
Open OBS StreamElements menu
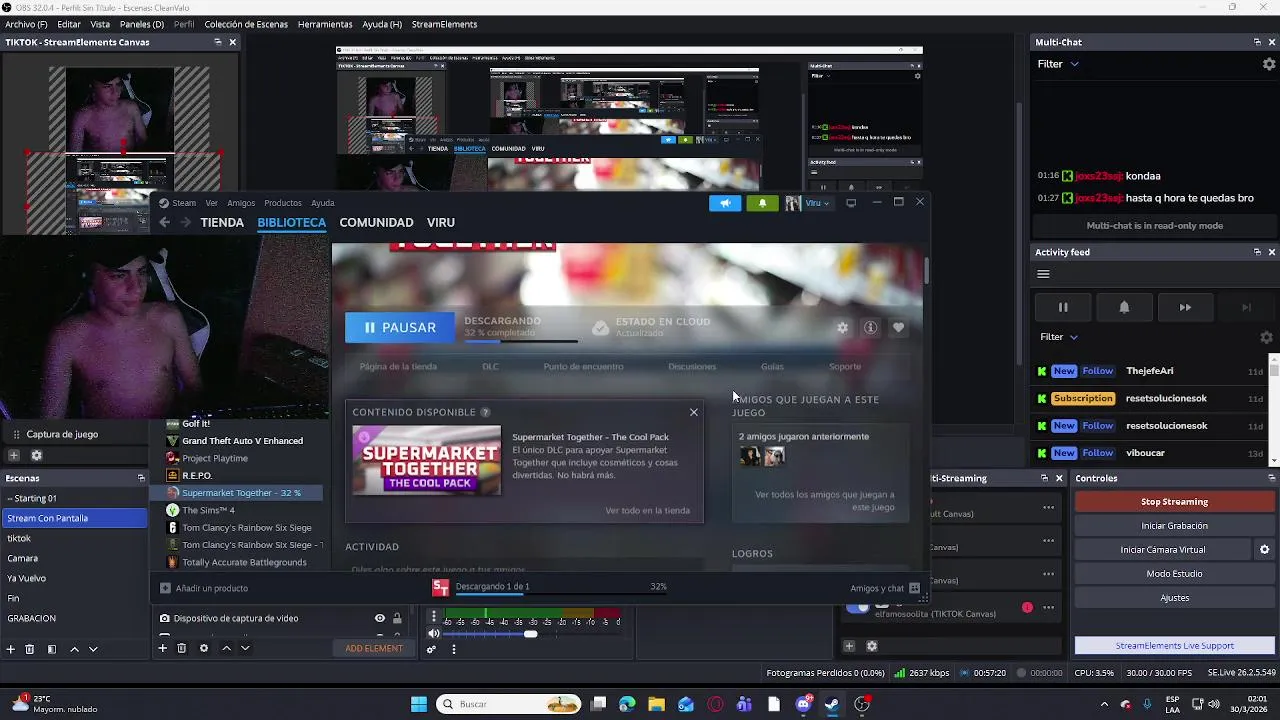coord(444,24)
